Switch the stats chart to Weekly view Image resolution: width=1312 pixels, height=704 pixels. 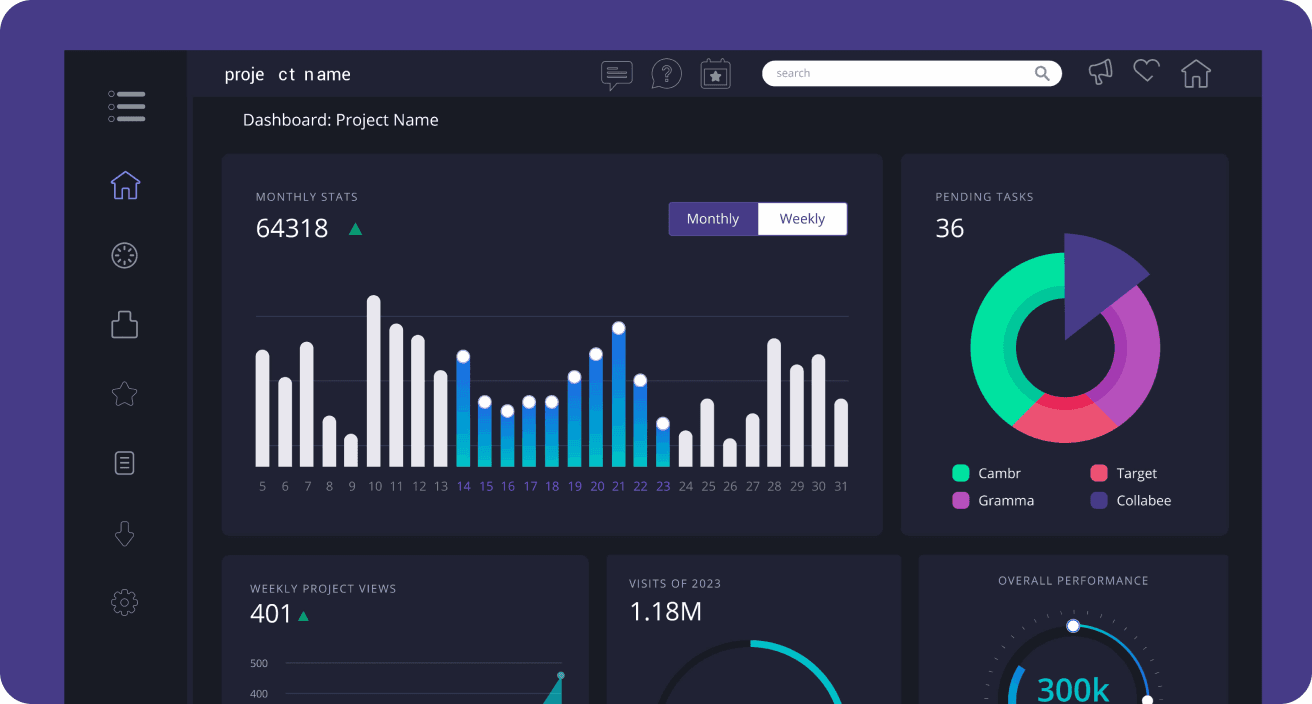(802, 218)
